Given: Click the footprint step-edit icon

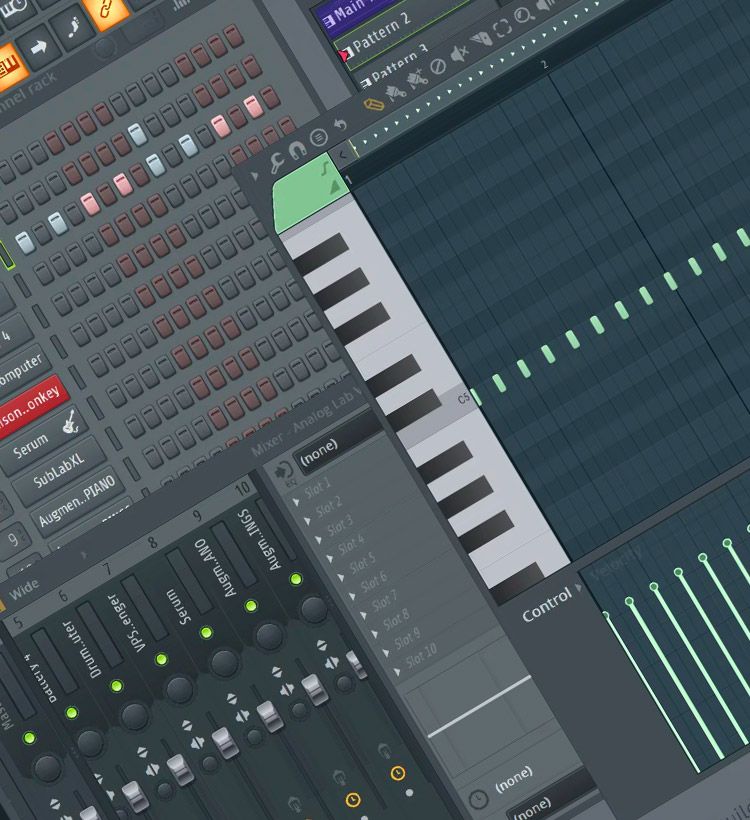Looking at the screenshot, I should click(x=74, y=28).
